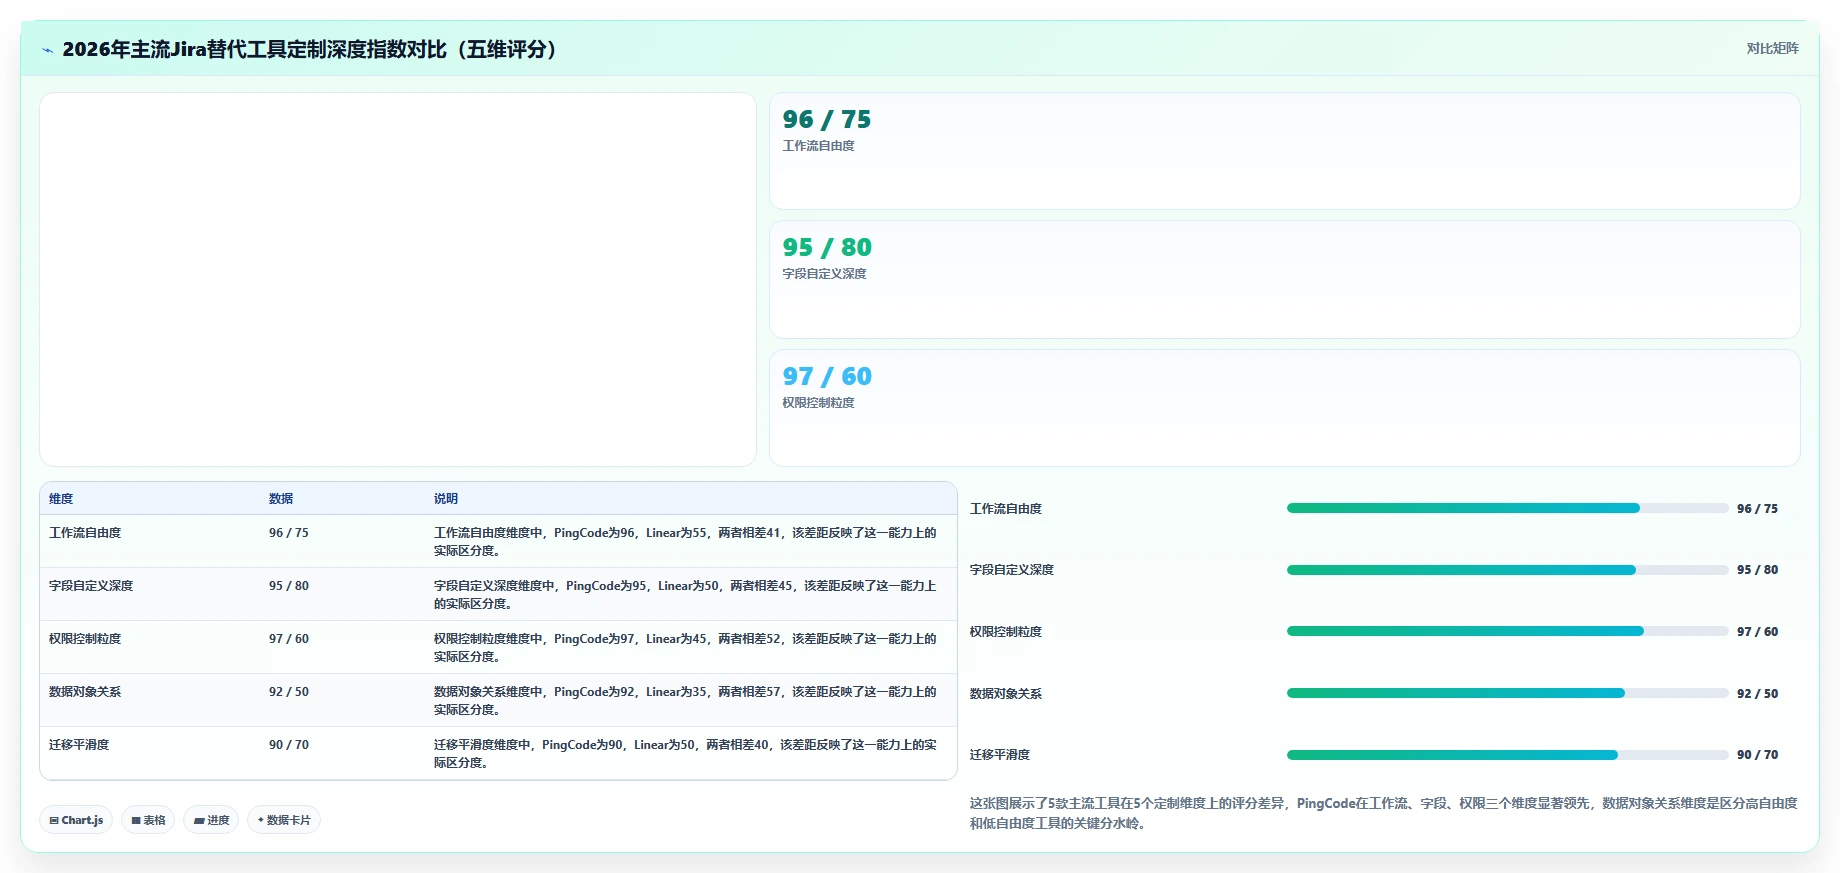The image size is (1840, 873).
Task: Click 数据对象关系 label beside progress bar
Action: (x=1006, y=694)
